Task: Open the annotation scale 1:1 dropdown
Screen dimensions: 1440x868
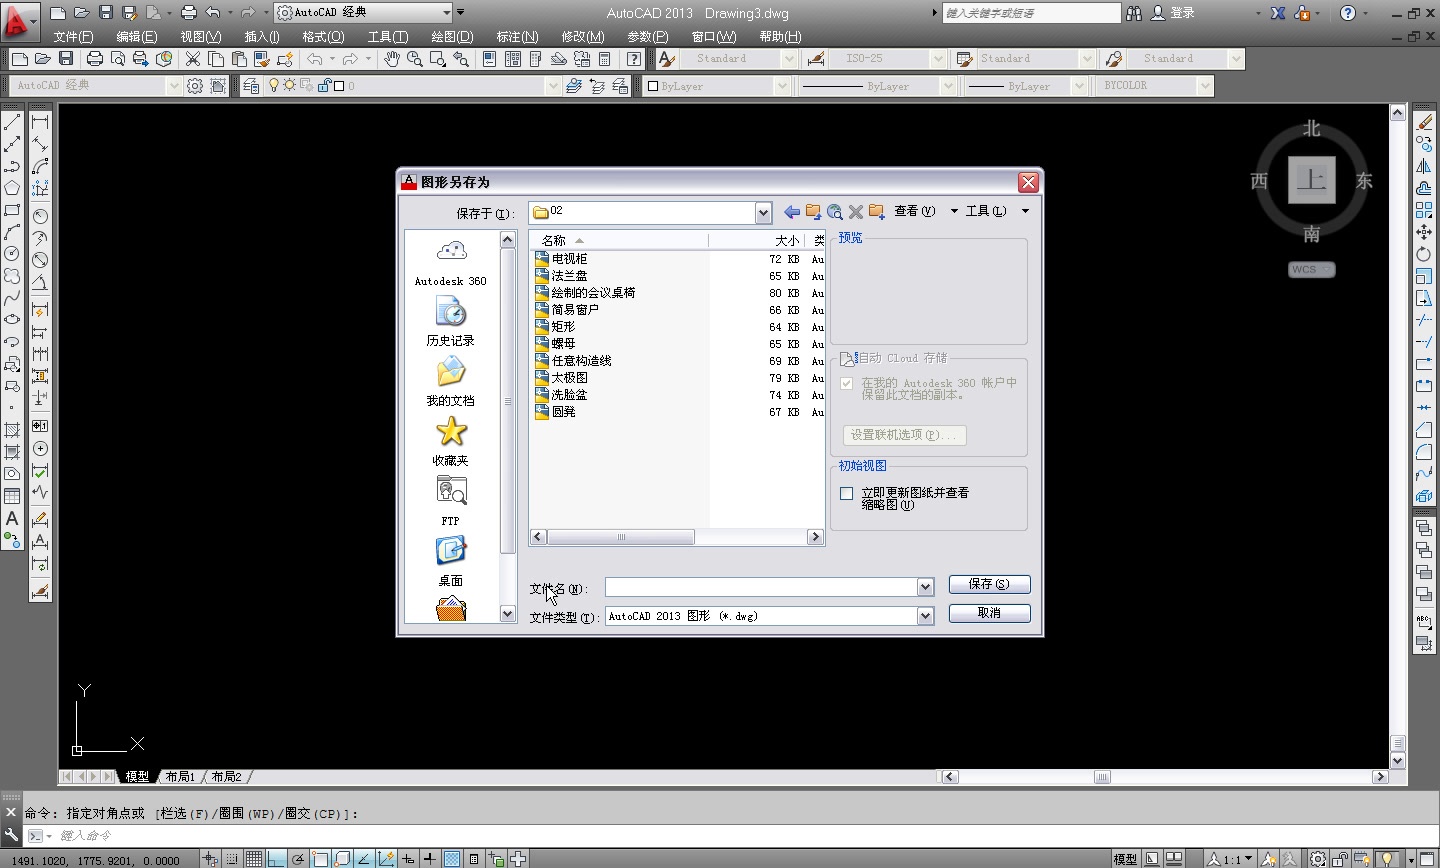Action: [1230, 859]
